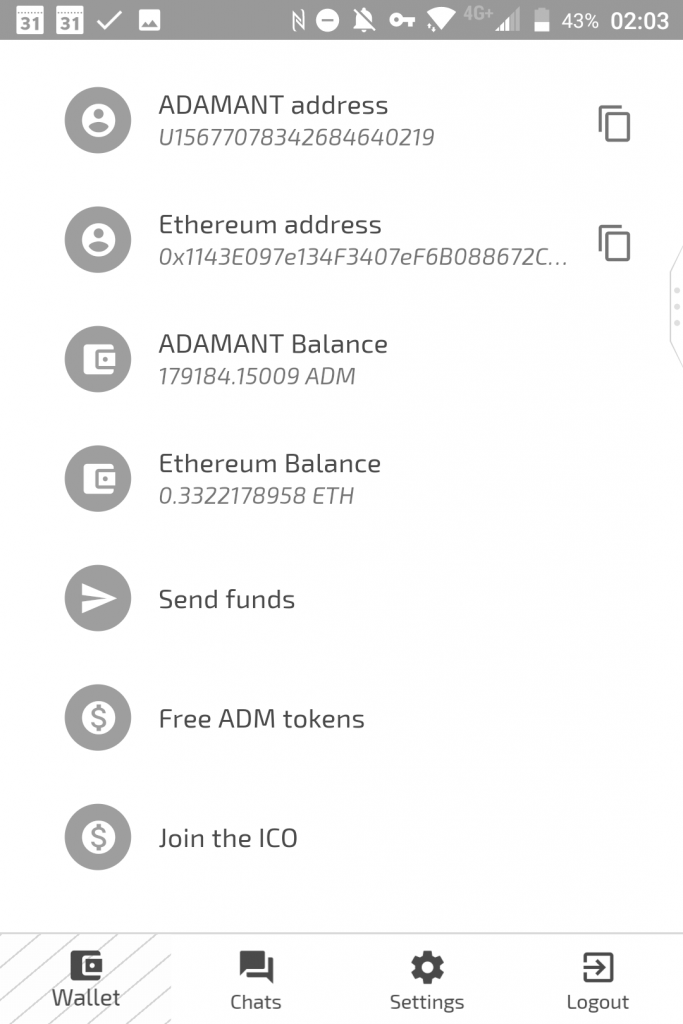This screenshot has width=683, height=1024.
Task: Log out using the Logout tab
Action: 598,980
